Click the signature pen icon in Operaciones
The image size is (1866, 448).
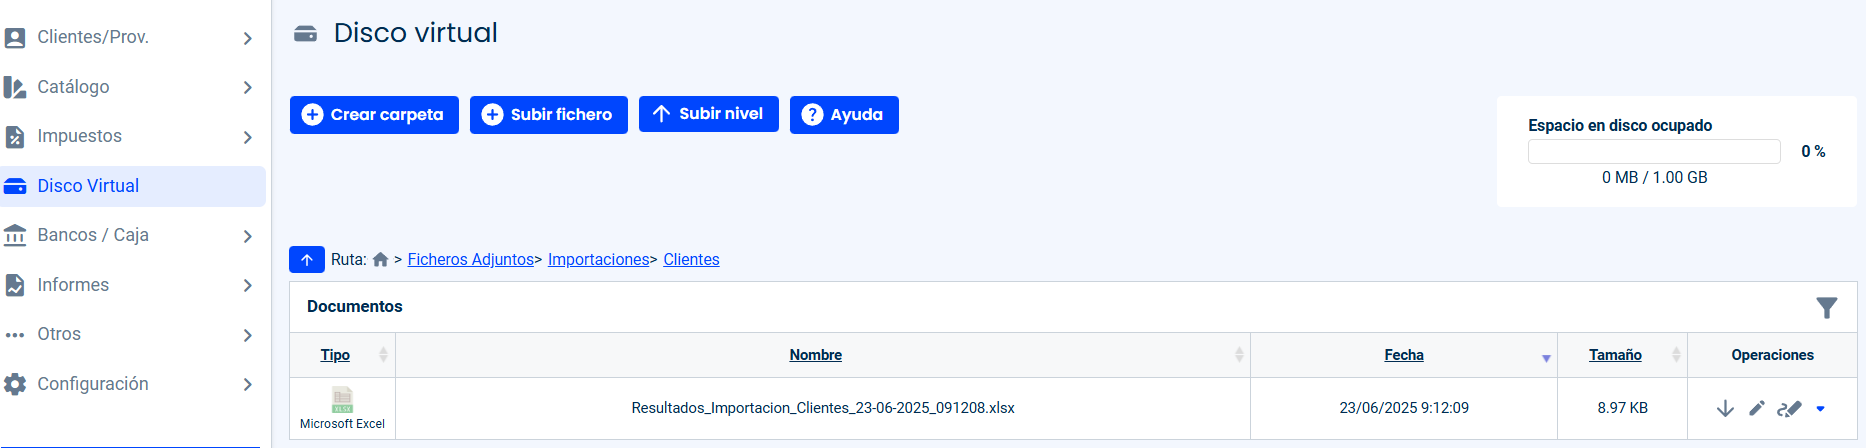coord(1789,408)
